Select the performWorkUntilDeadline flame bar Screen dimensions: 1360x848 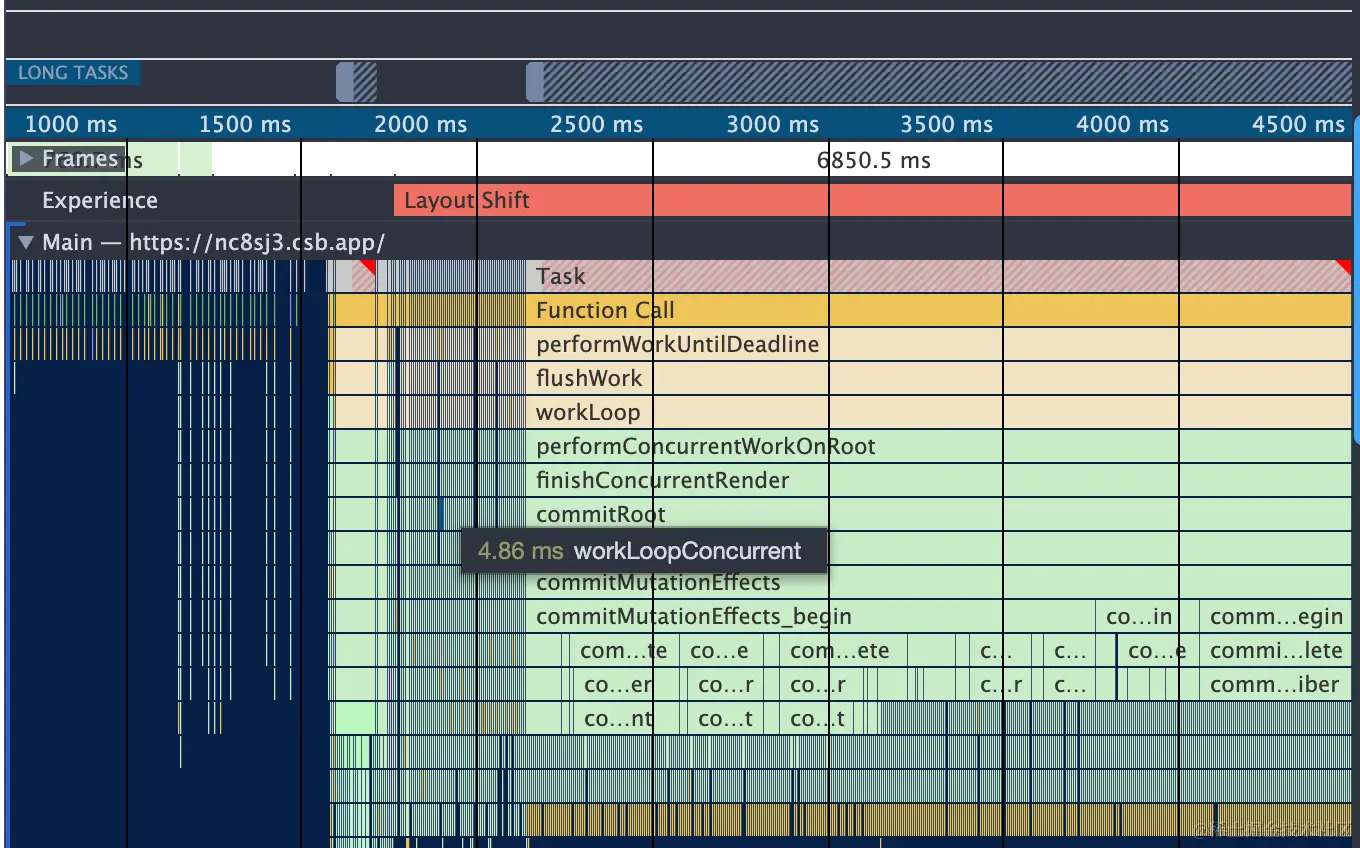click(x=939, y=344)
